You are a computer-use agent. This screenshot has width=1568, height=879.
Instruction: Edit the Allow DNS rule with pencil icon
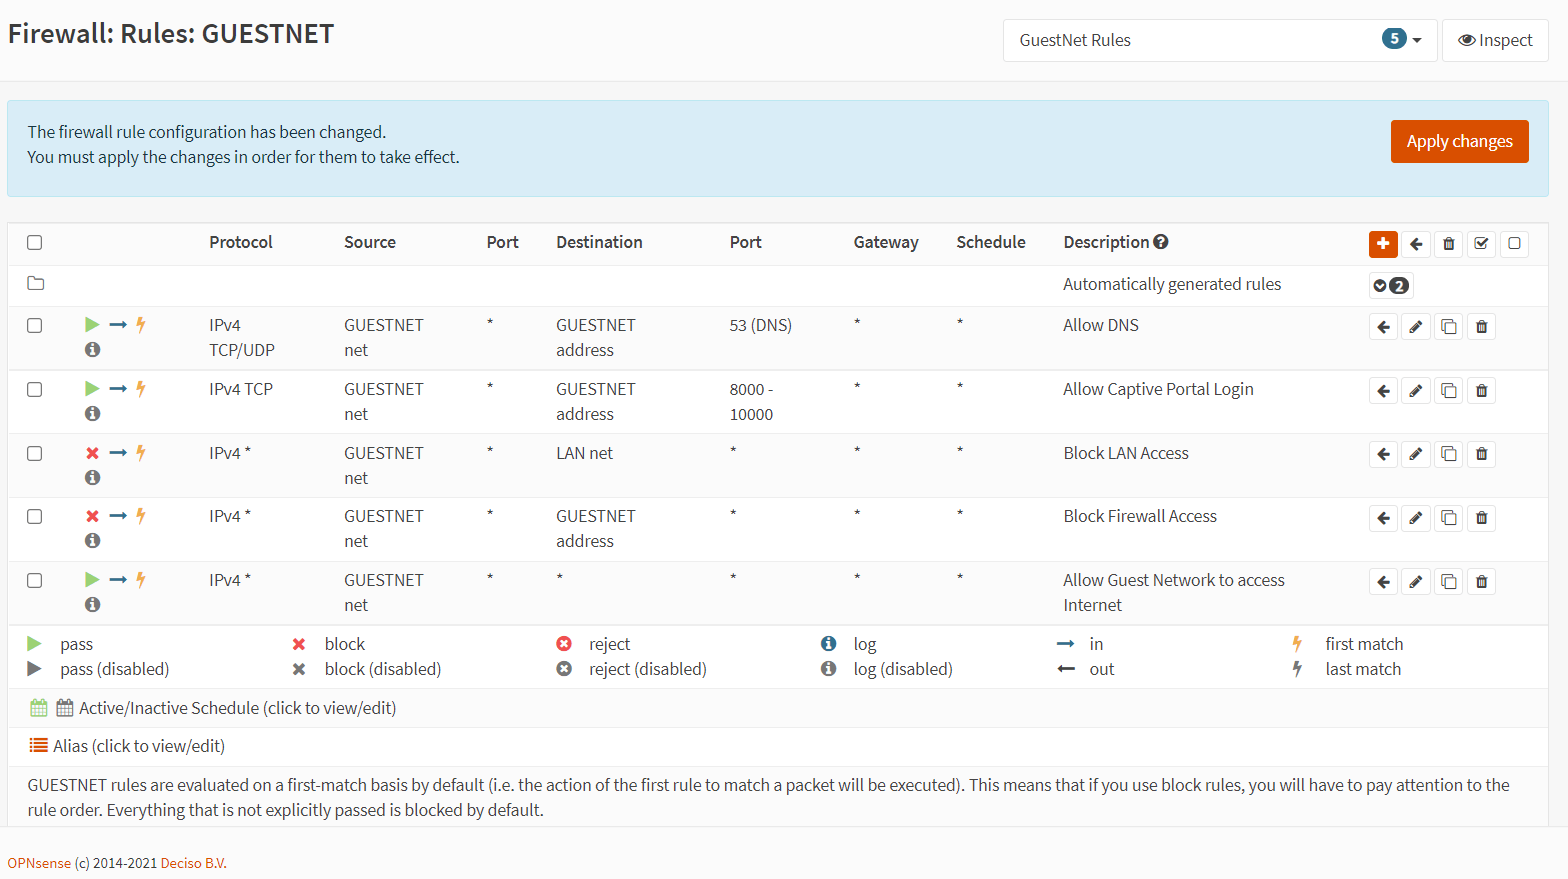(x=1416, y=327)
